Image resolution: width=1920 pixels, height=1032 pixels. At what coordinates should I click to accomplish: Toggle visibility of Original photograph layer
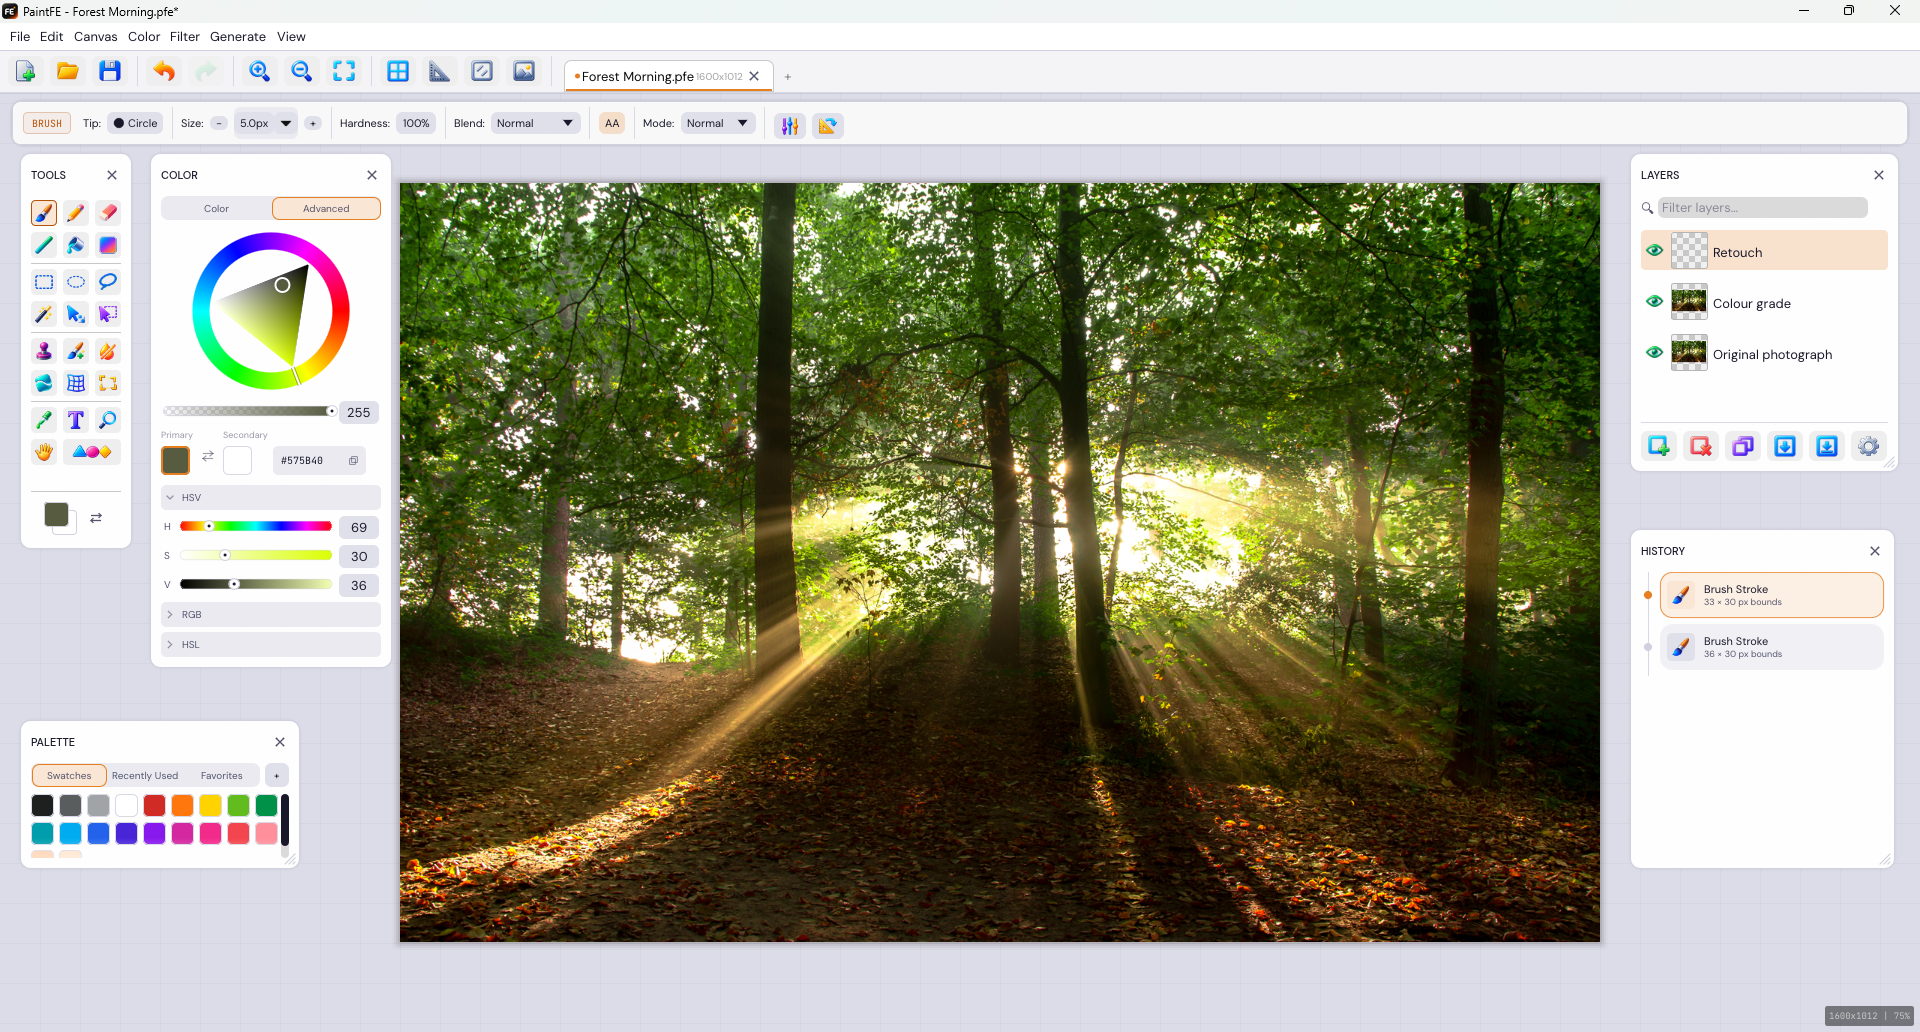[1655, 352]
